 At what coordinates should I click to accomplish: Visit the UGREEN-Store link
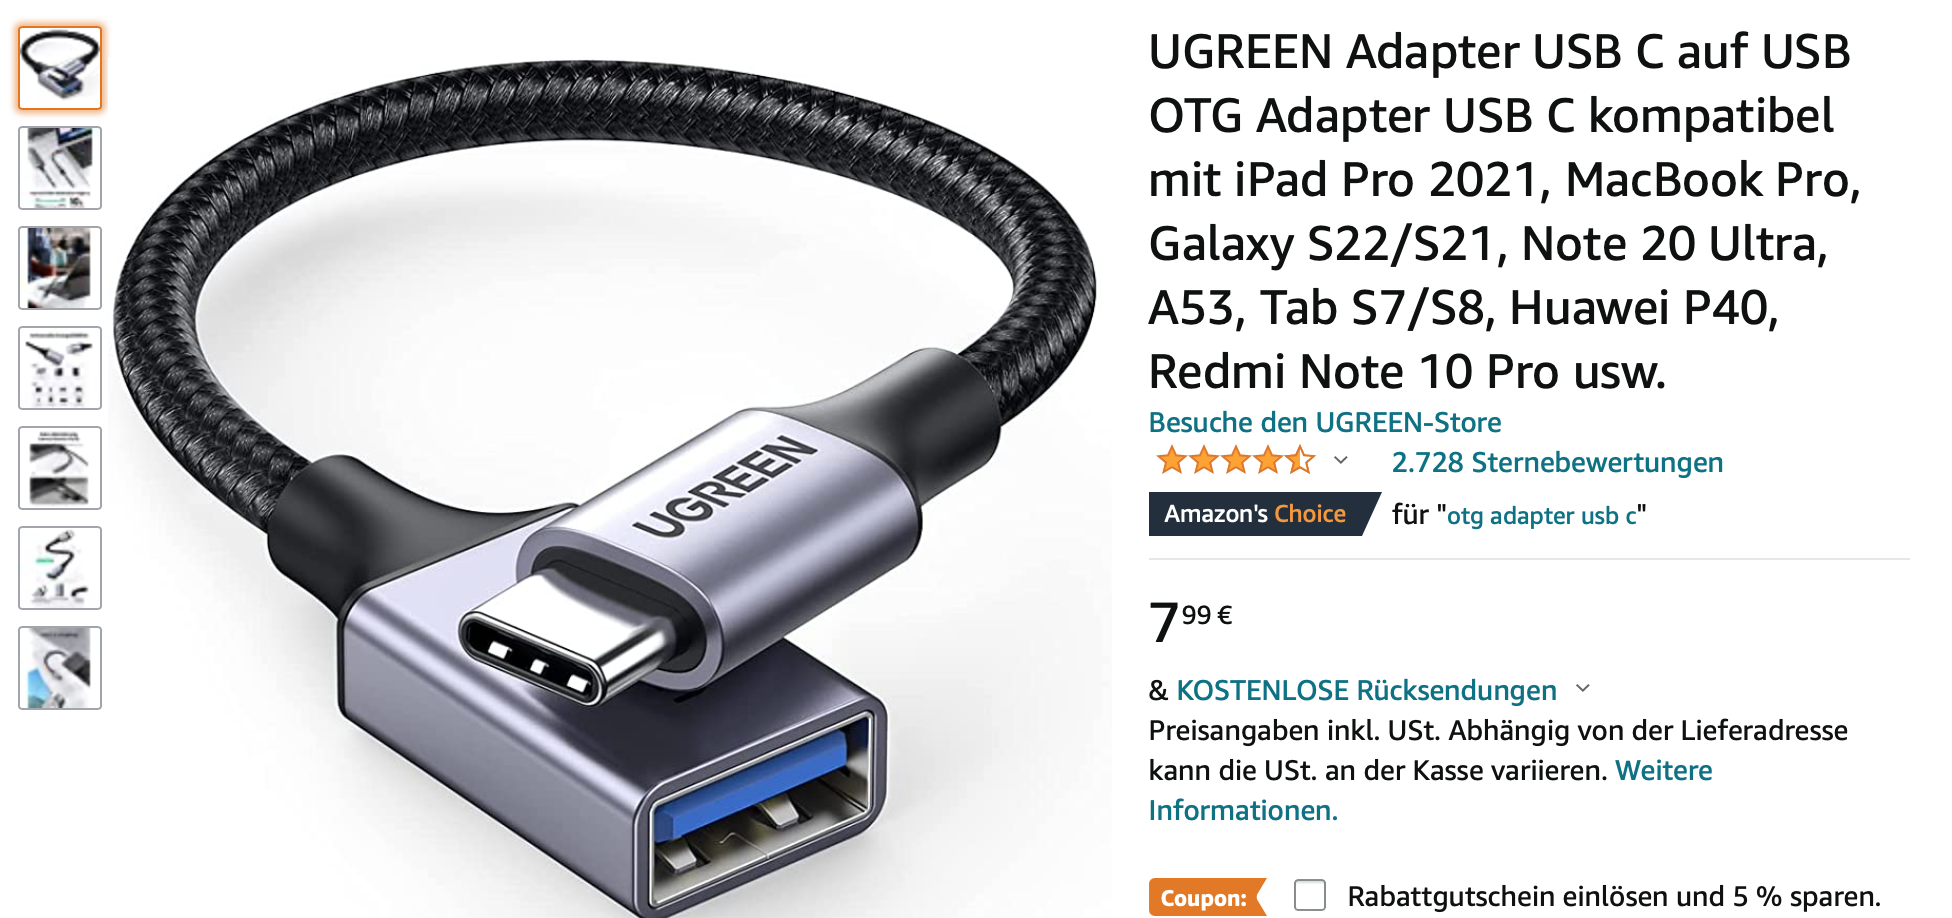1325,422
